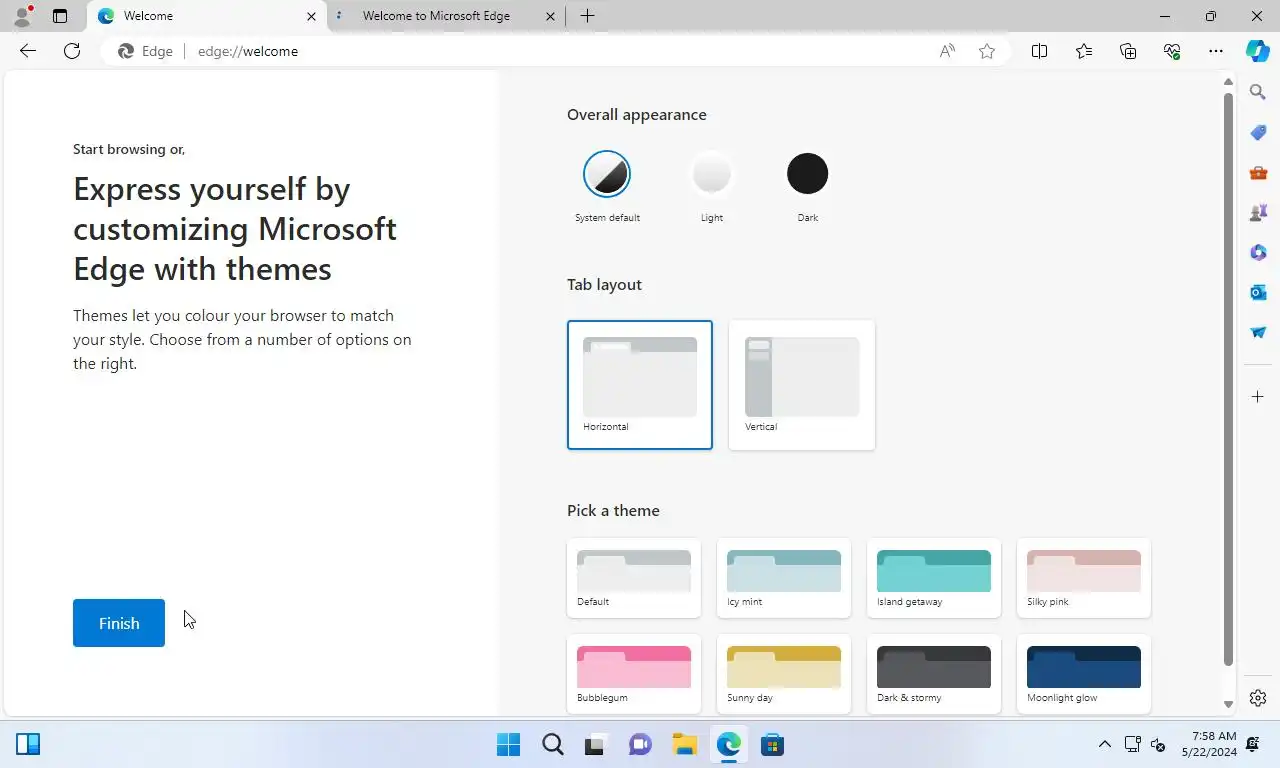This screenshot has height=768, width=1280.
Task: Pick the Moonlight glow theme
Action: click(x=1084, y=674)
